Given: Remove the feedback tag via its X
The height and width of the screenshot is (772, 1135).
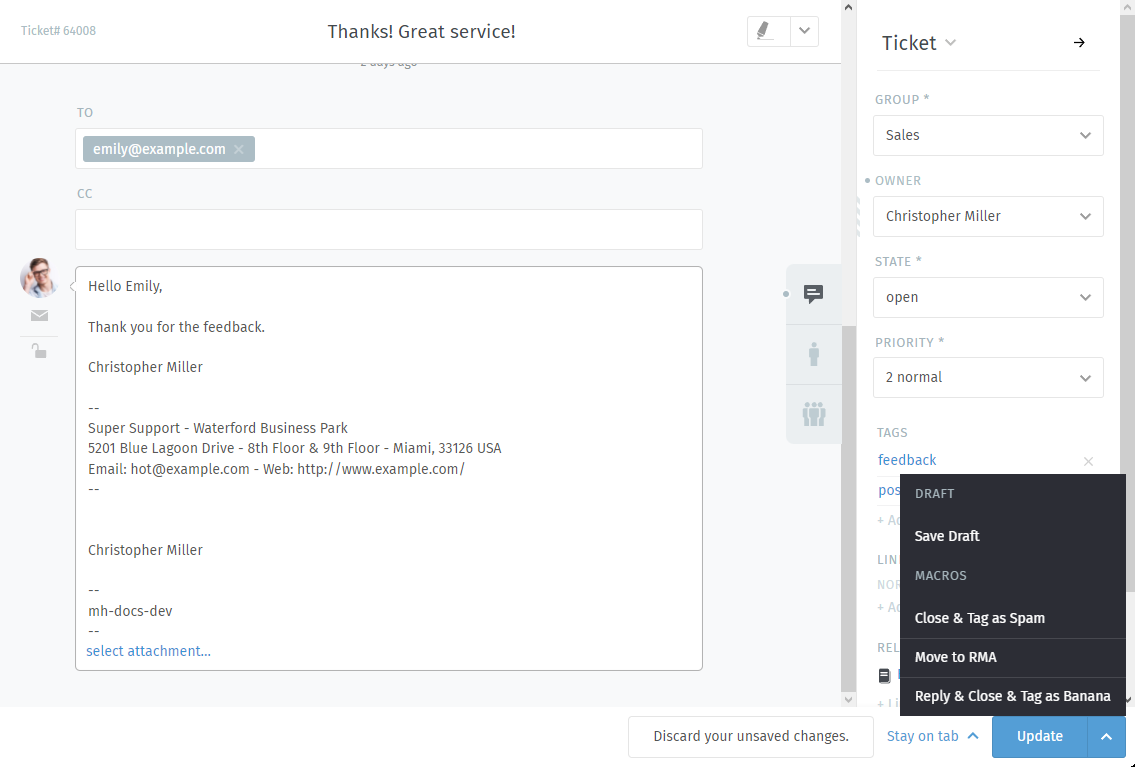Looking at the screenshot, I should coord(1088,461).
